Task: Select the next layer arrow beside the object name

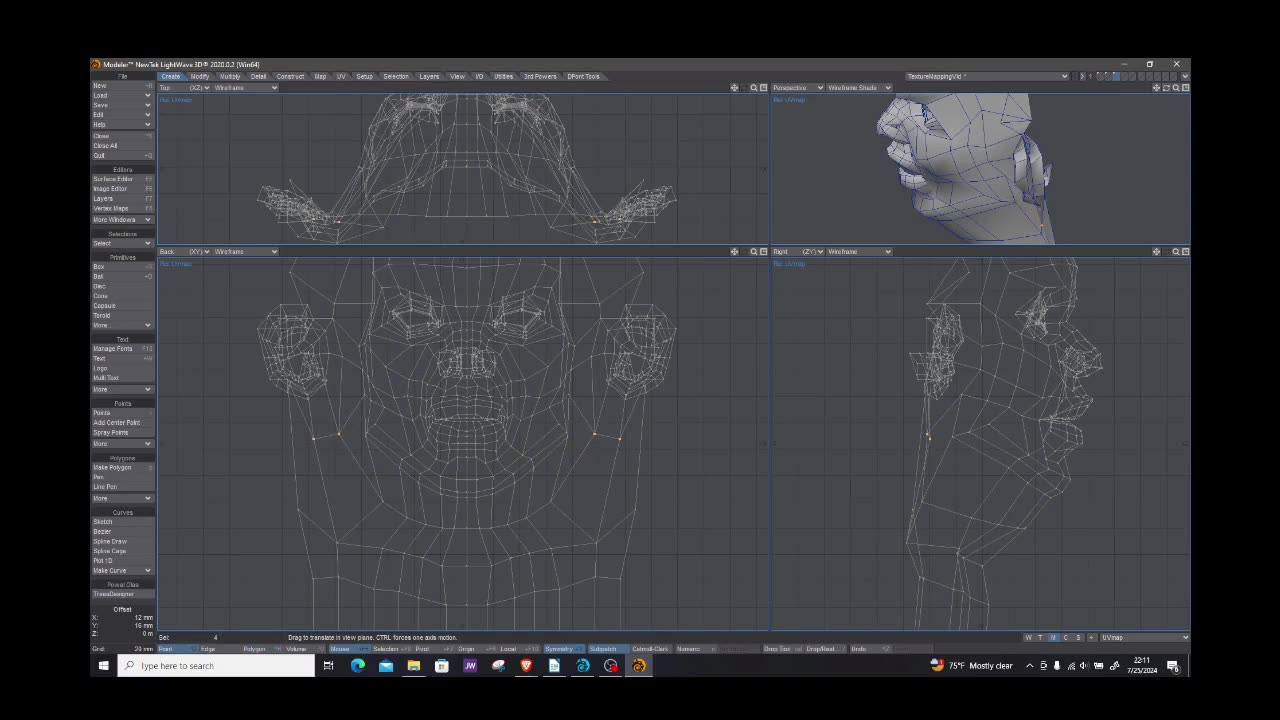Action: pyautogui.click(x=1082, y=76)
